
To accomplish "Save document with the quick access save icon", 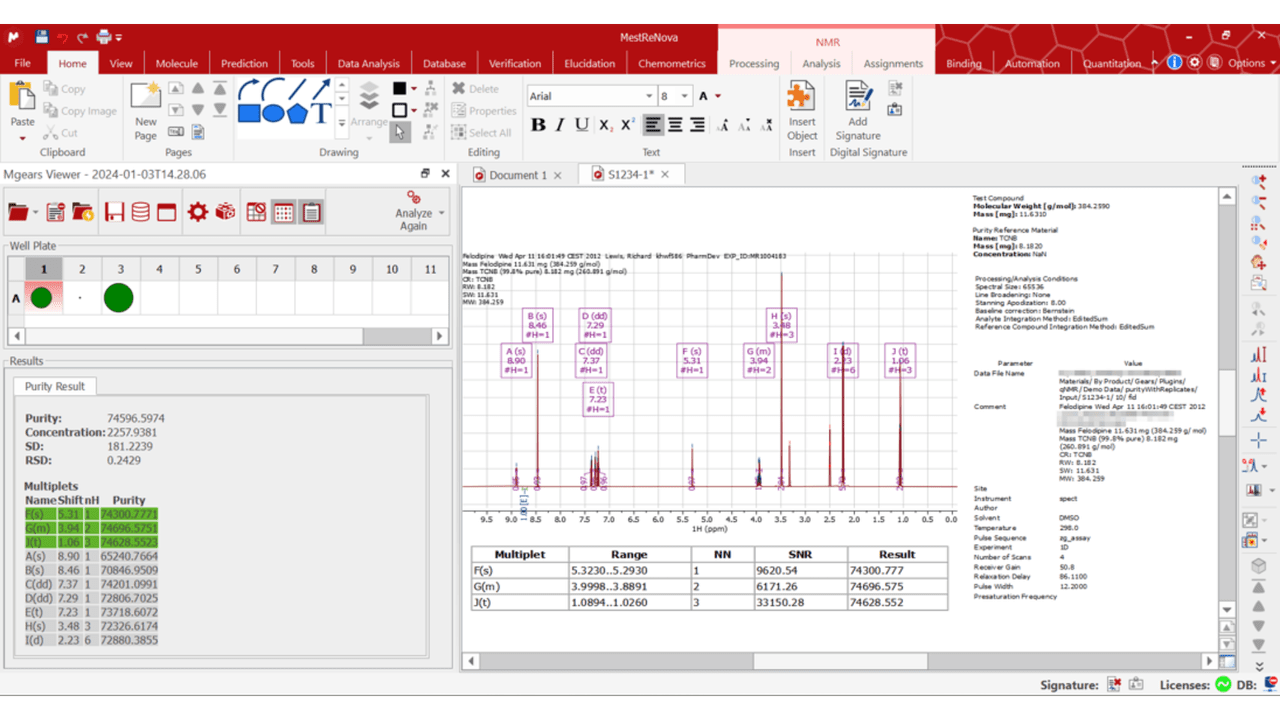I will (42, 37).
